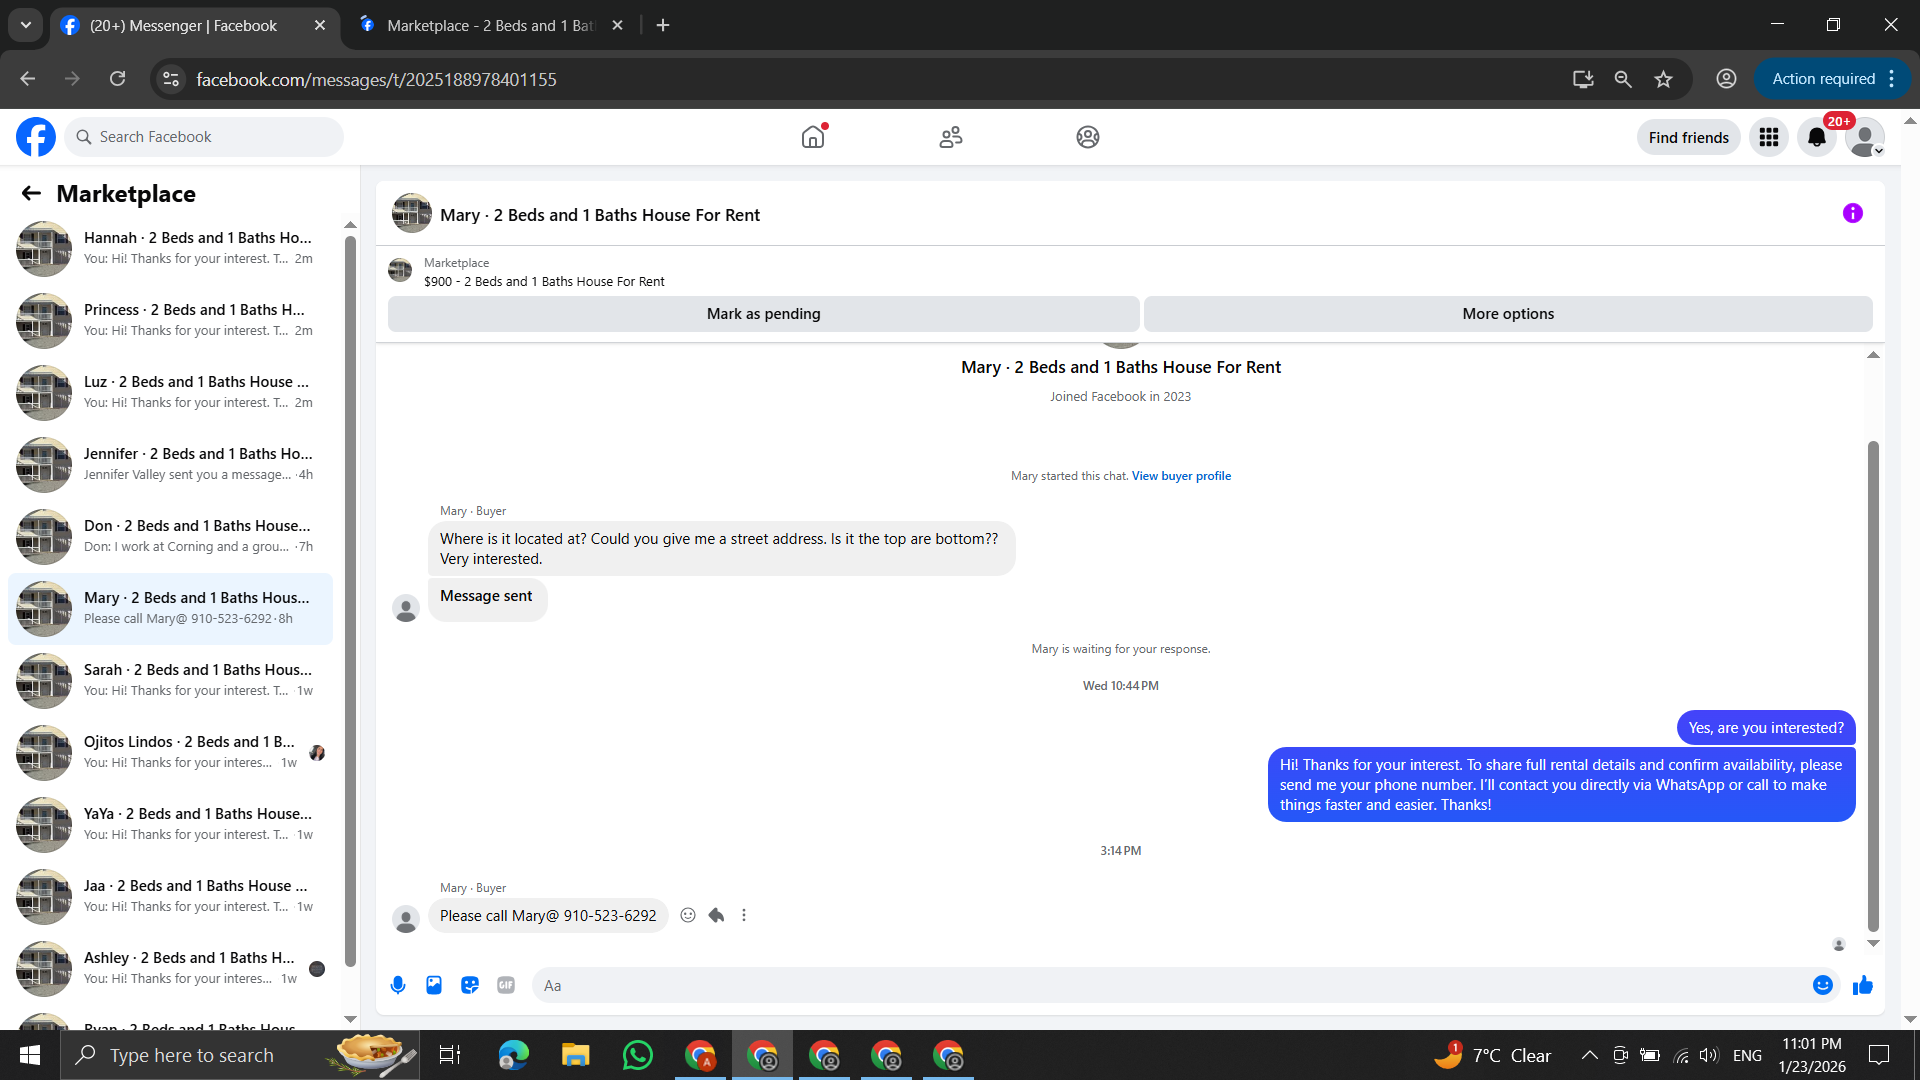Click the voice clip microphone icon
The image size is (1920, 1080).
[398, 985]
